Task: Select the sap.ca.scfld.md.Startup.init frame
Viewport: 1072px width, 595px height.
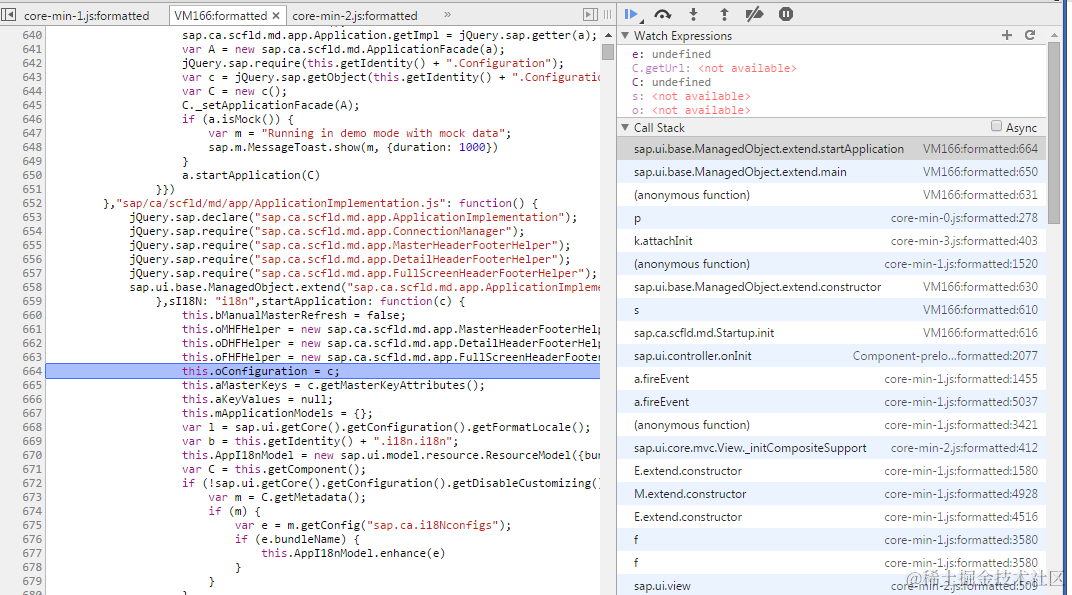Action: pyautogui.click(x=831, y=333)
